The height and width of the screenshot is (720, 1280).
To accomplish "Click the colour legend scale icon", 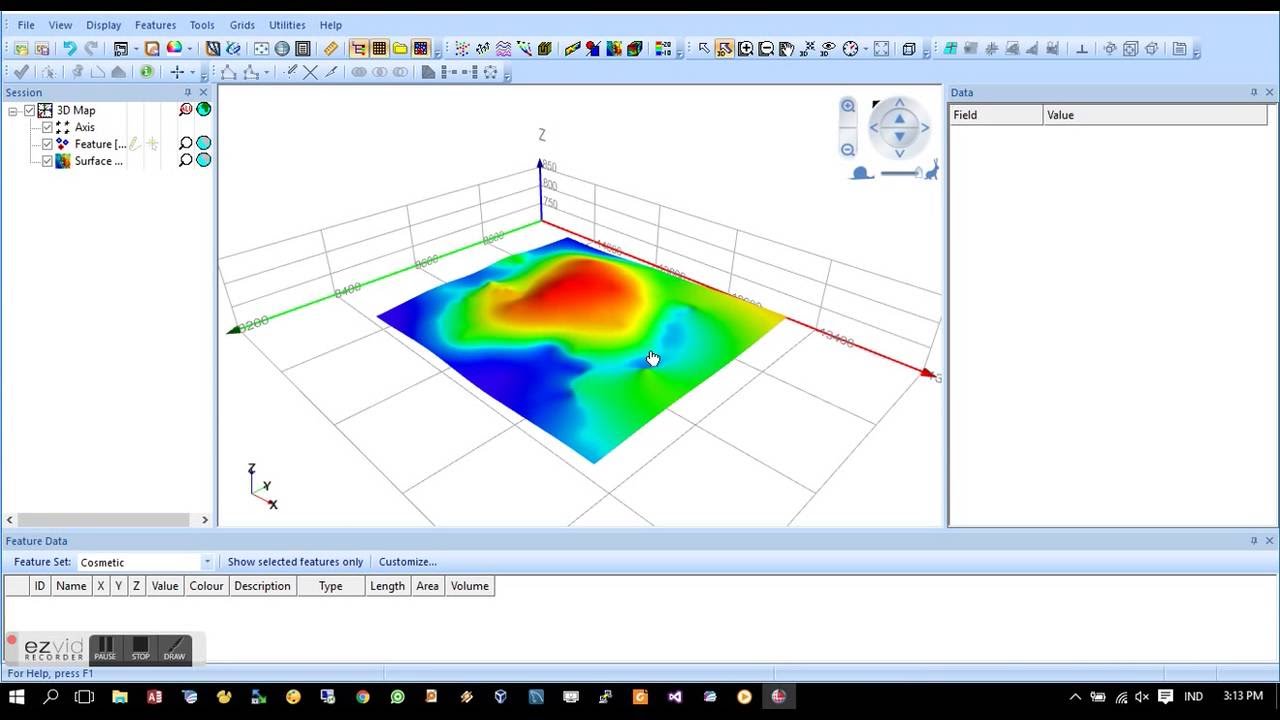I will 662,48.
